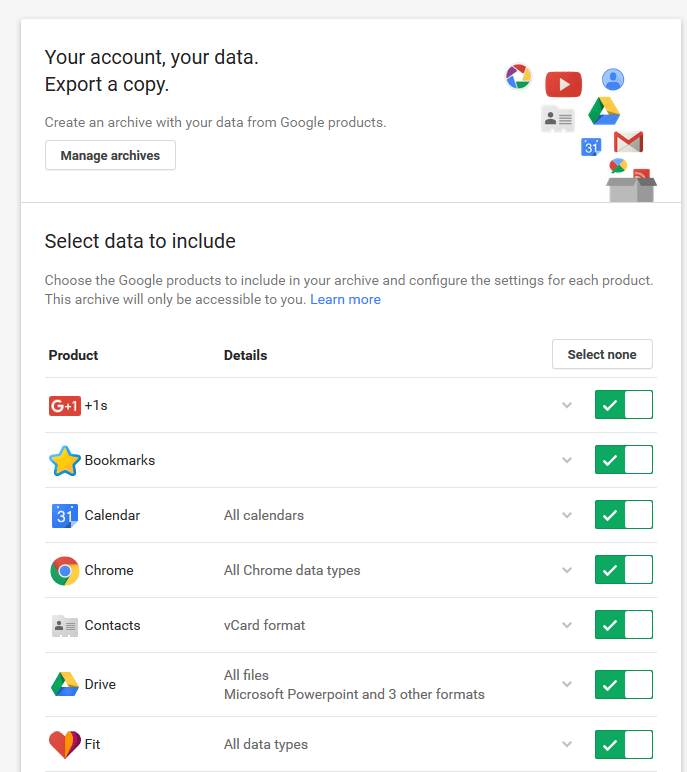
Task: Switch off the Drive export toggle
Action: [623, 685]
